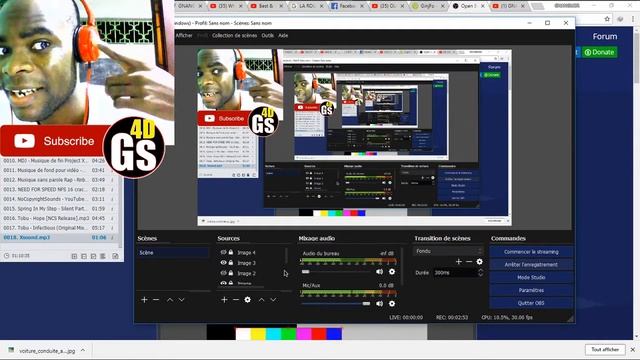Toggle visibility eye of Image 4 source
This screenshot has height=360, width=640.
tap(223, 252)
